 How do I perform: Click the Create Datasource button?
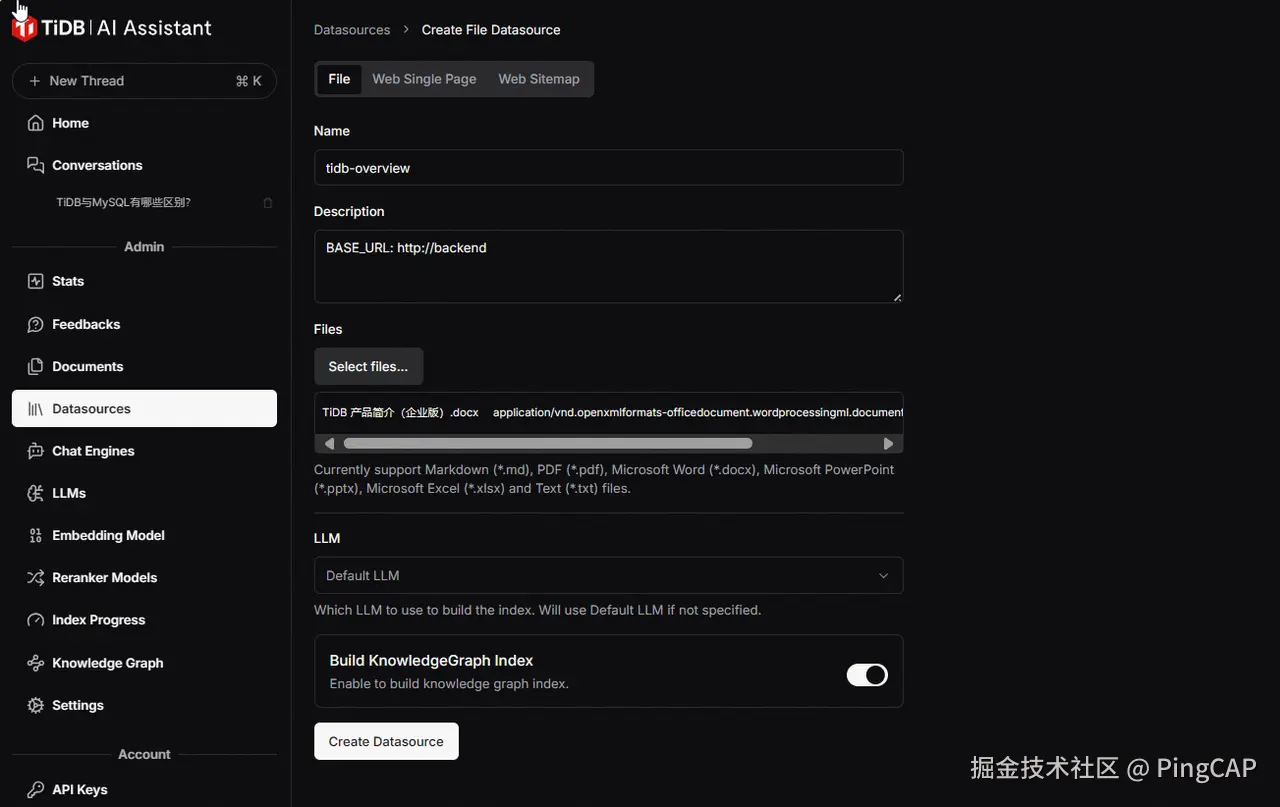pos(386,741)
